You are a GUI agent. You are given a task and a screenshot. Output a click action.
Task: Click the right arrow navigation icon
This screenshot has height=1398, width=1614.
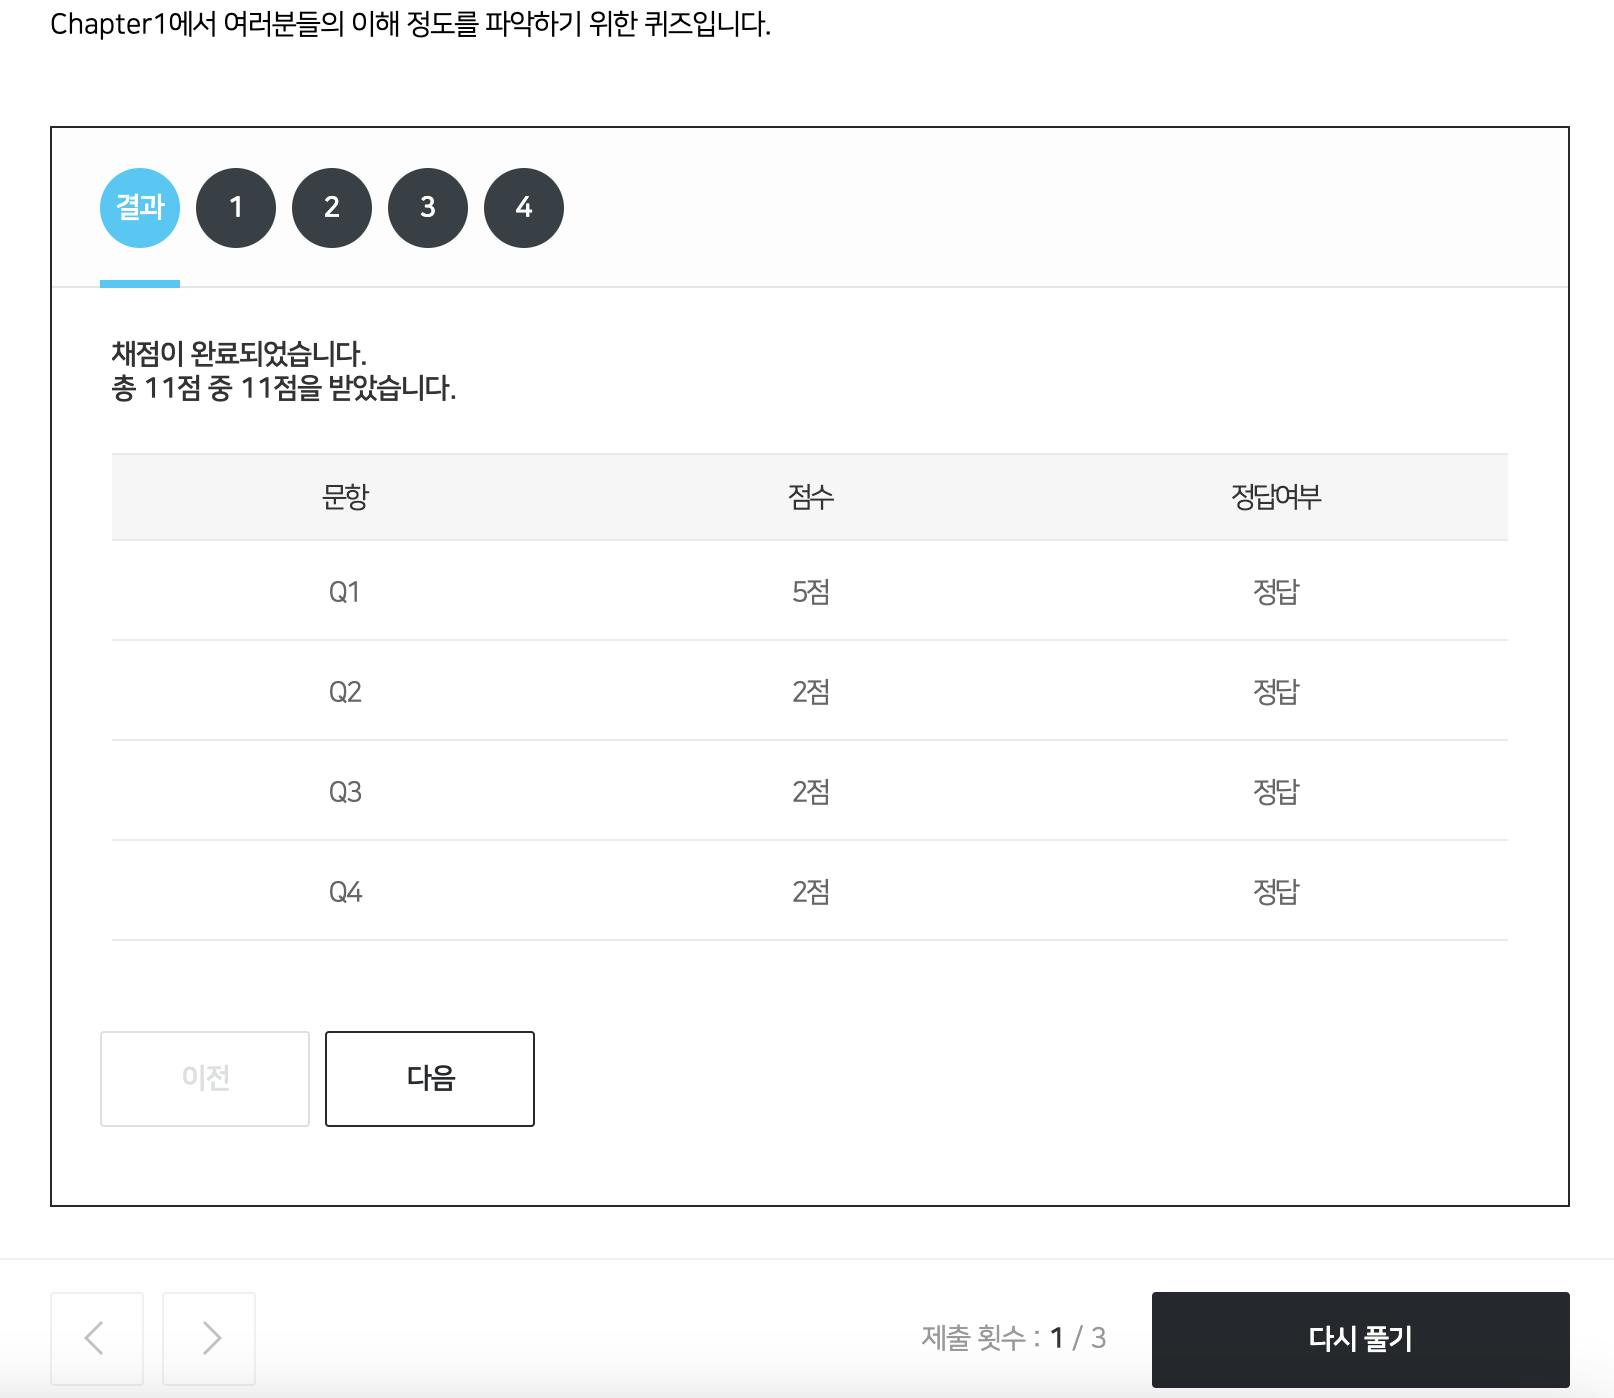click(209, 1338)
